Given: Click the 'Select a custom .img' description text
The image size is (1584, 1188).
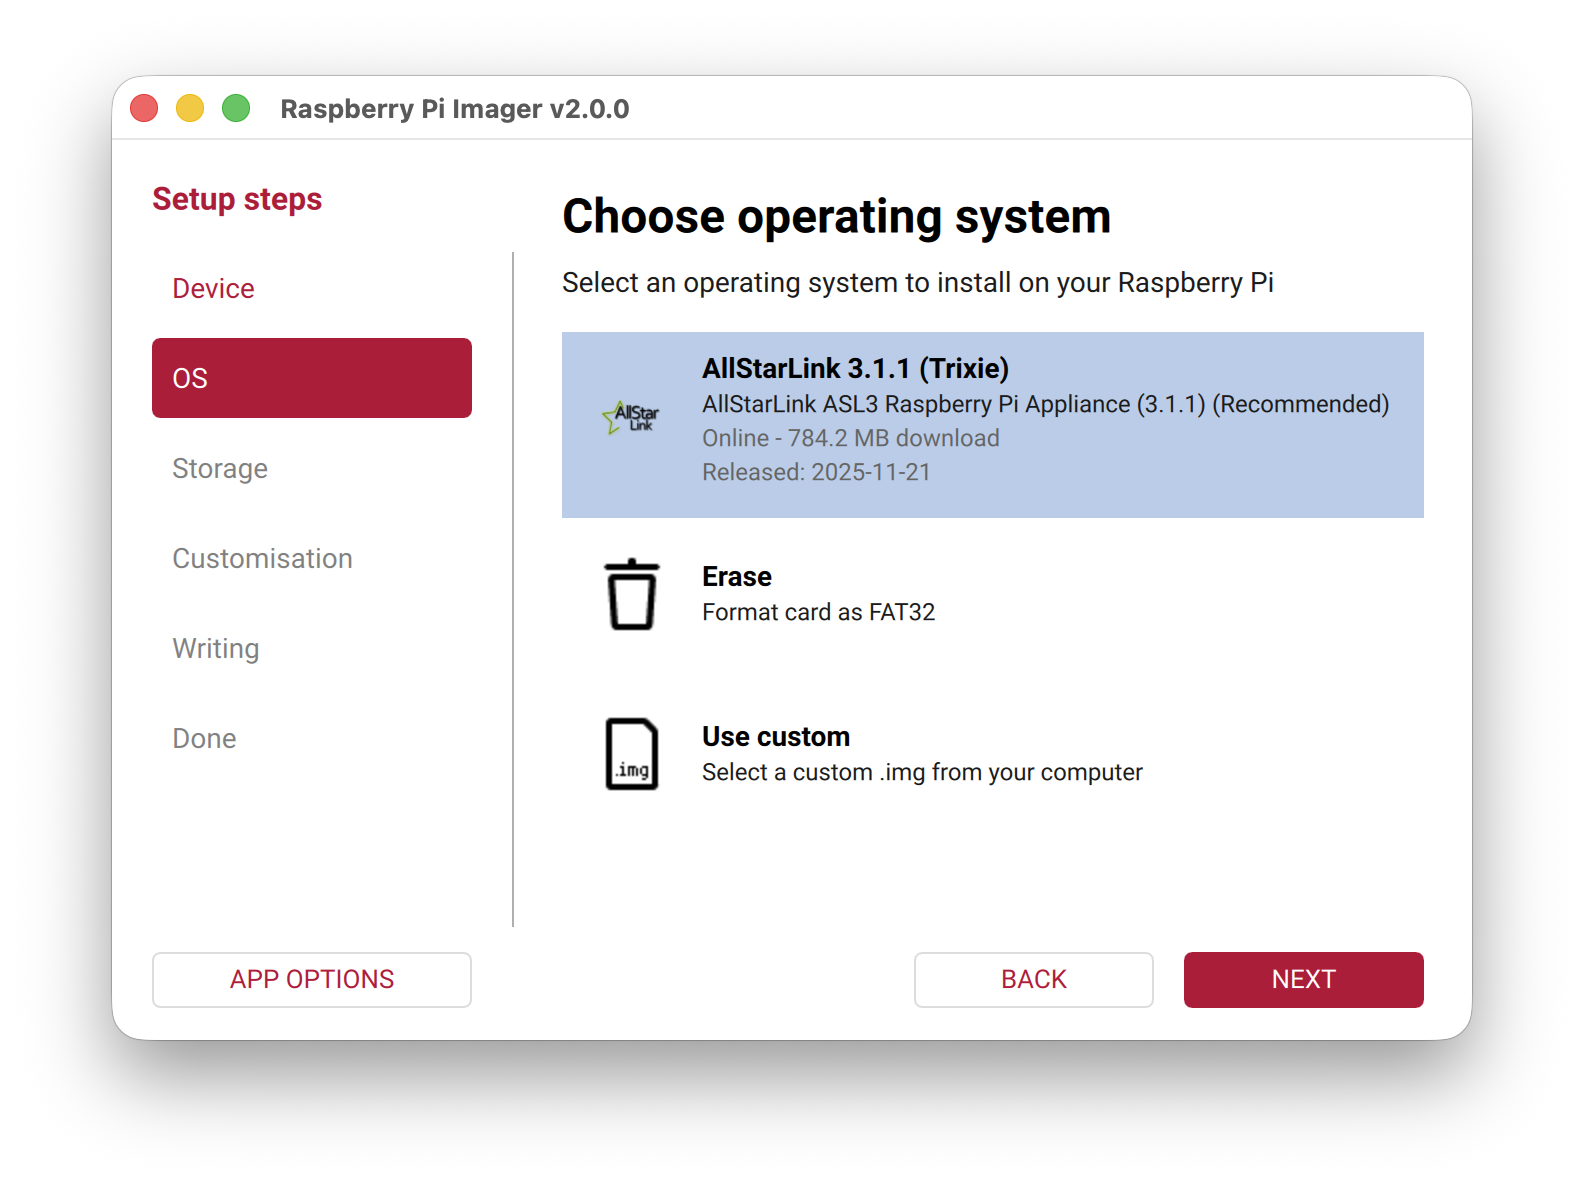Looking at the screenshot, I should 921,772.
